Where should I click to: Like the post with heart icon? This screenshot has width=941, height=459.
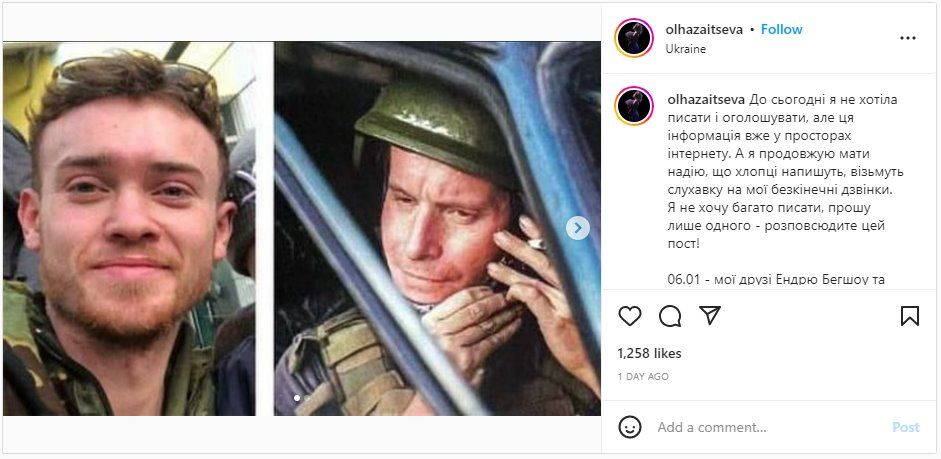pyautogui.click(x=630, y=316)
